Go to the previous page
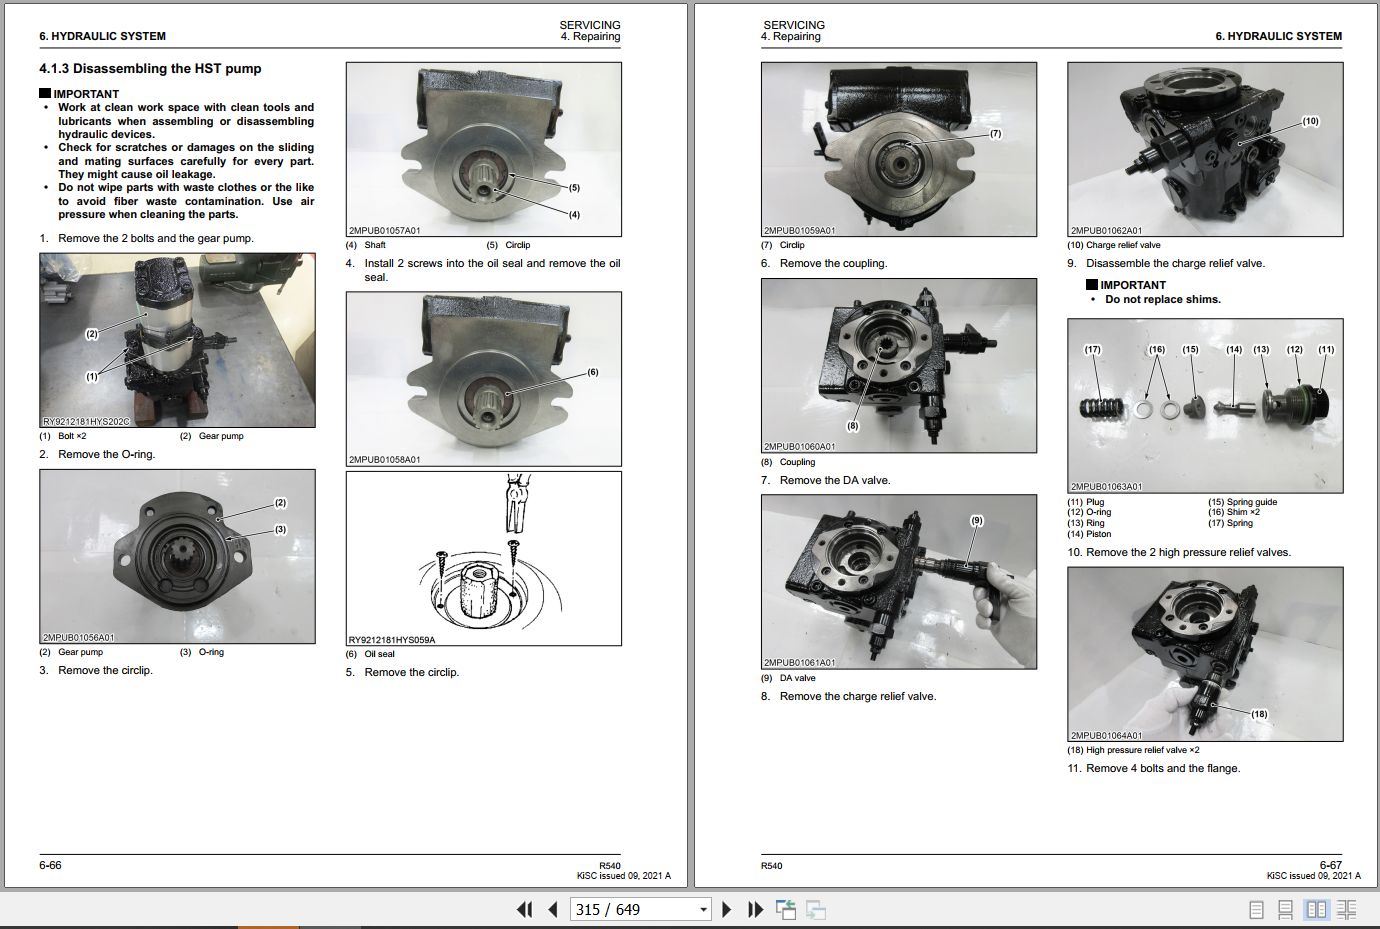 [x=551, y=909]
